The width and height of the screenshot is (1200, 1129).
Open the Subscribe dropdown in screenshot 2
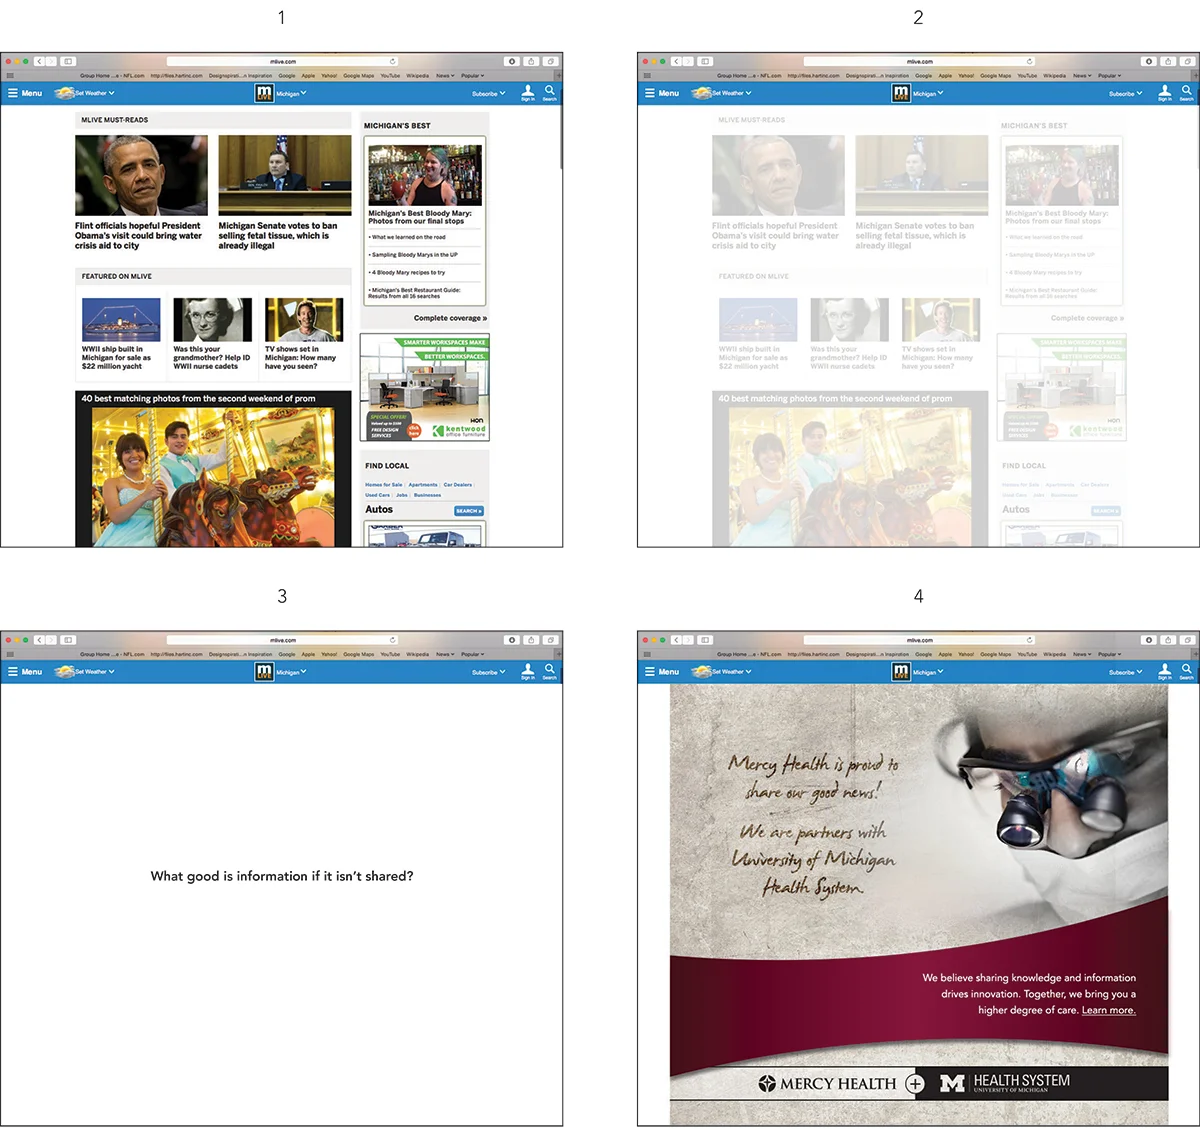pyautogui.click(x=1126, y=94)
